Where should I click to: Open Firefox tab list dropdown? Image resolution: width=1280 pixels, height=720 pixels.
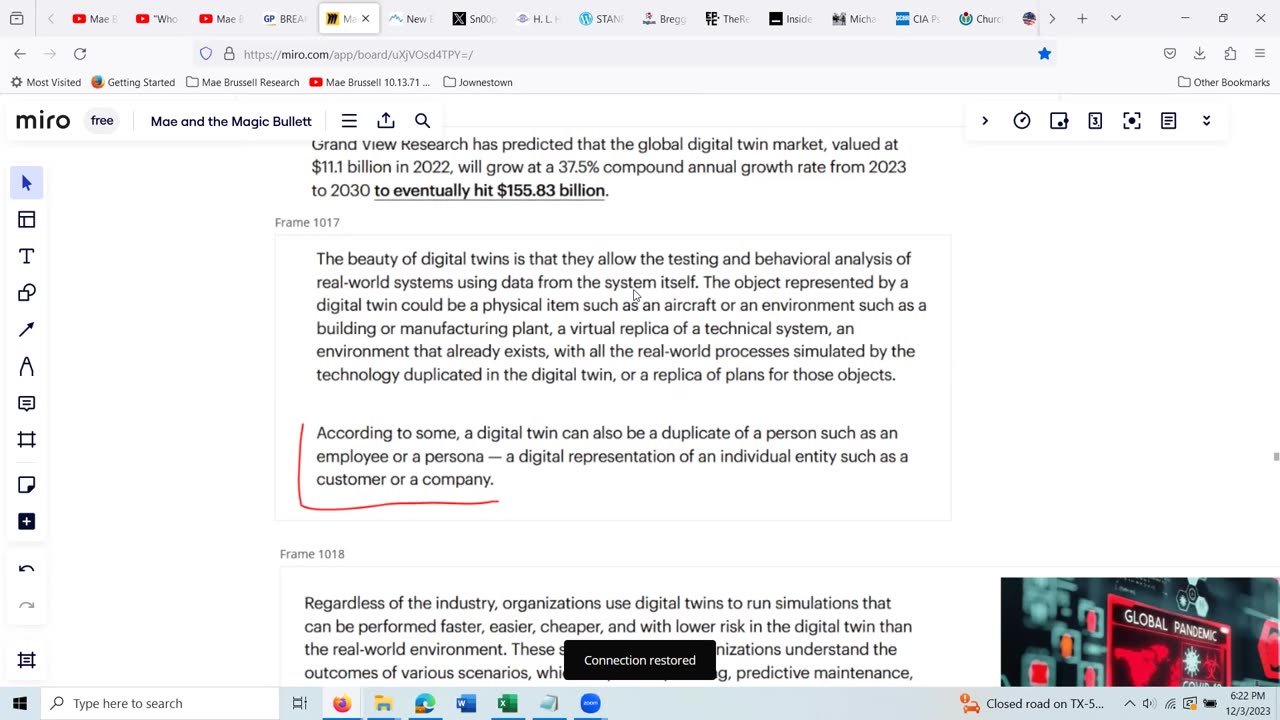[1116, 18]
